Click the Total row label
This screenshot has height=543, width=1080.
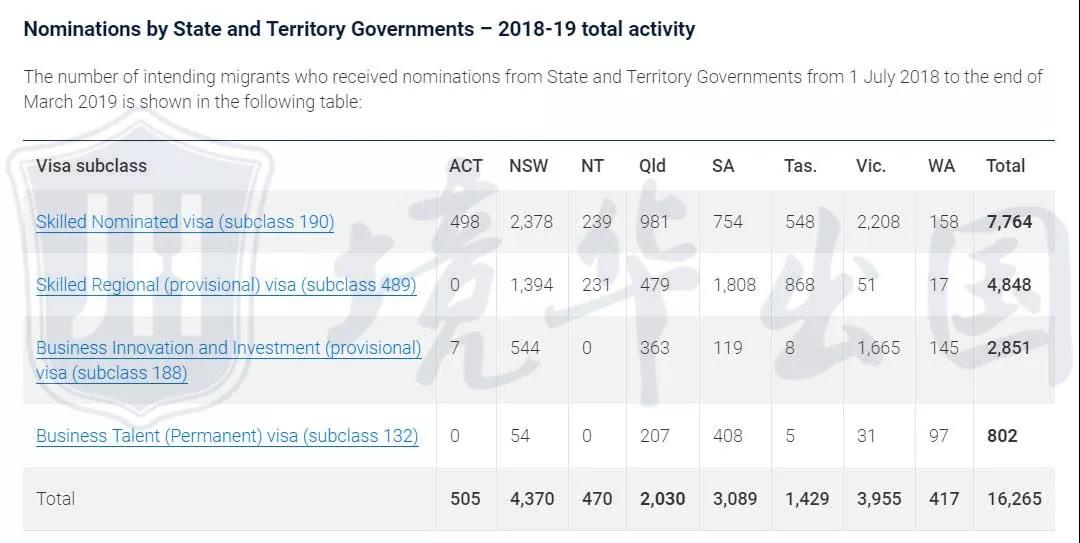[56, 498]
